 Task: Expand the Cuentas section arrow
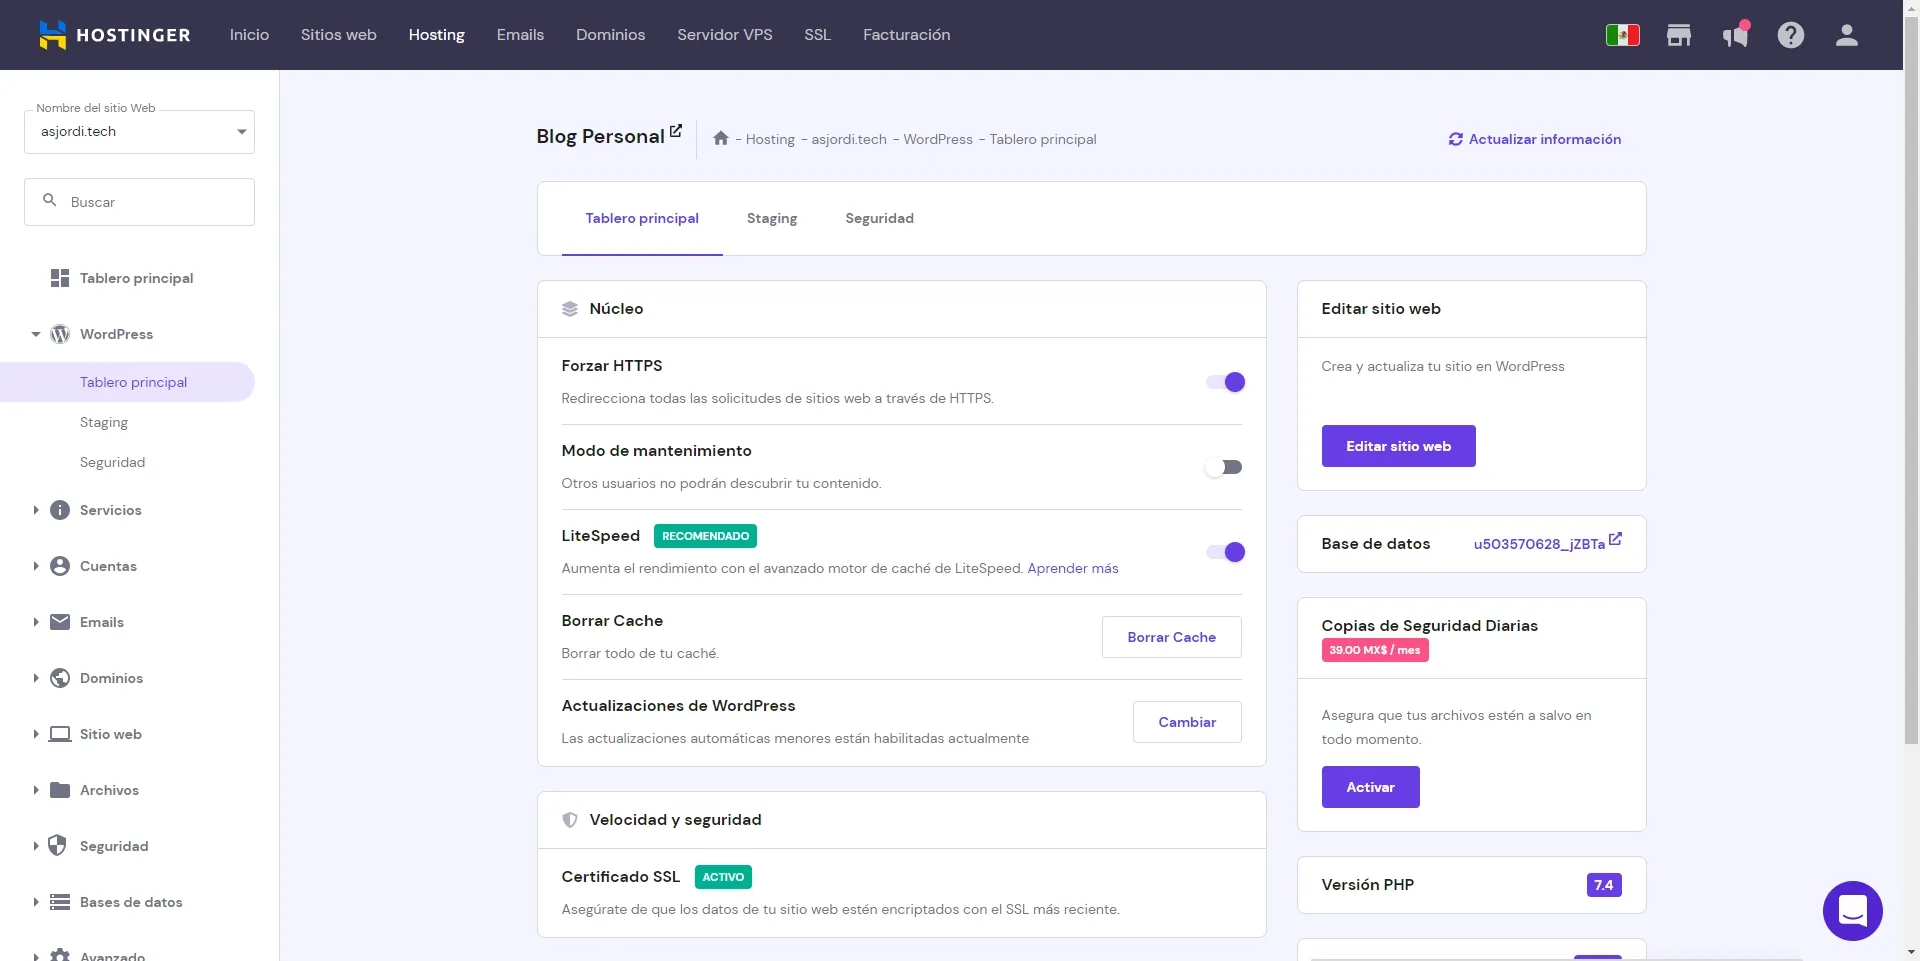[x=36, y=566]
